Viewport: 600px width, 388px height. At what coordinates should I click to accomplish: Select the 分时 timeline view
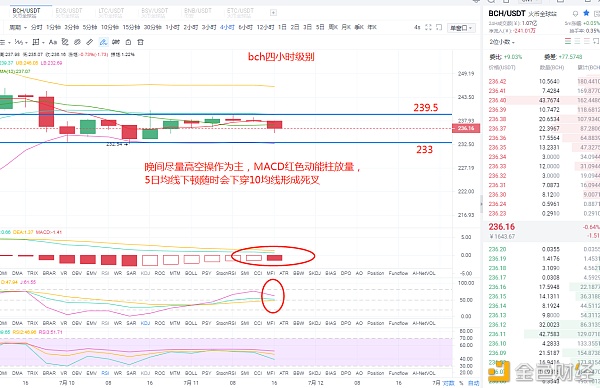coord(37,28)
